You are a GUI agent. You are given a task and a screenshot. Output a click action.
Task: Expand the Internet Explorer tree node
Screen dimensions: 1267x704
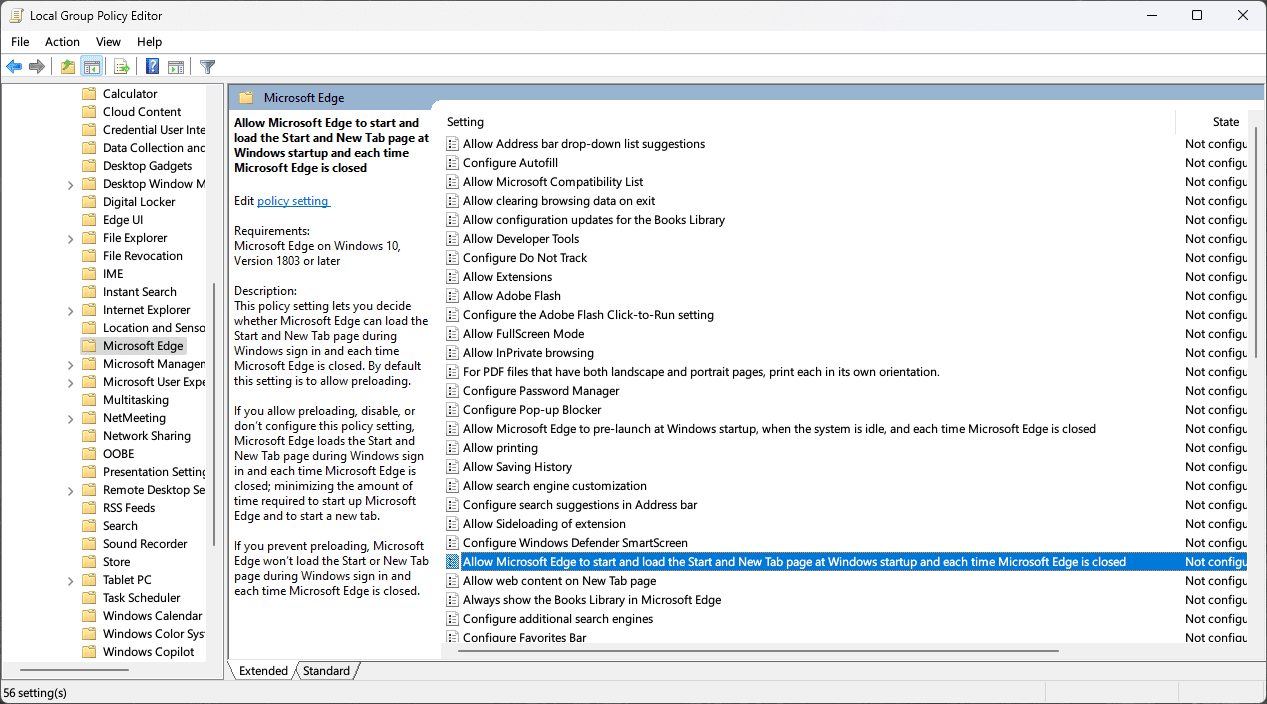click(70, 310)
